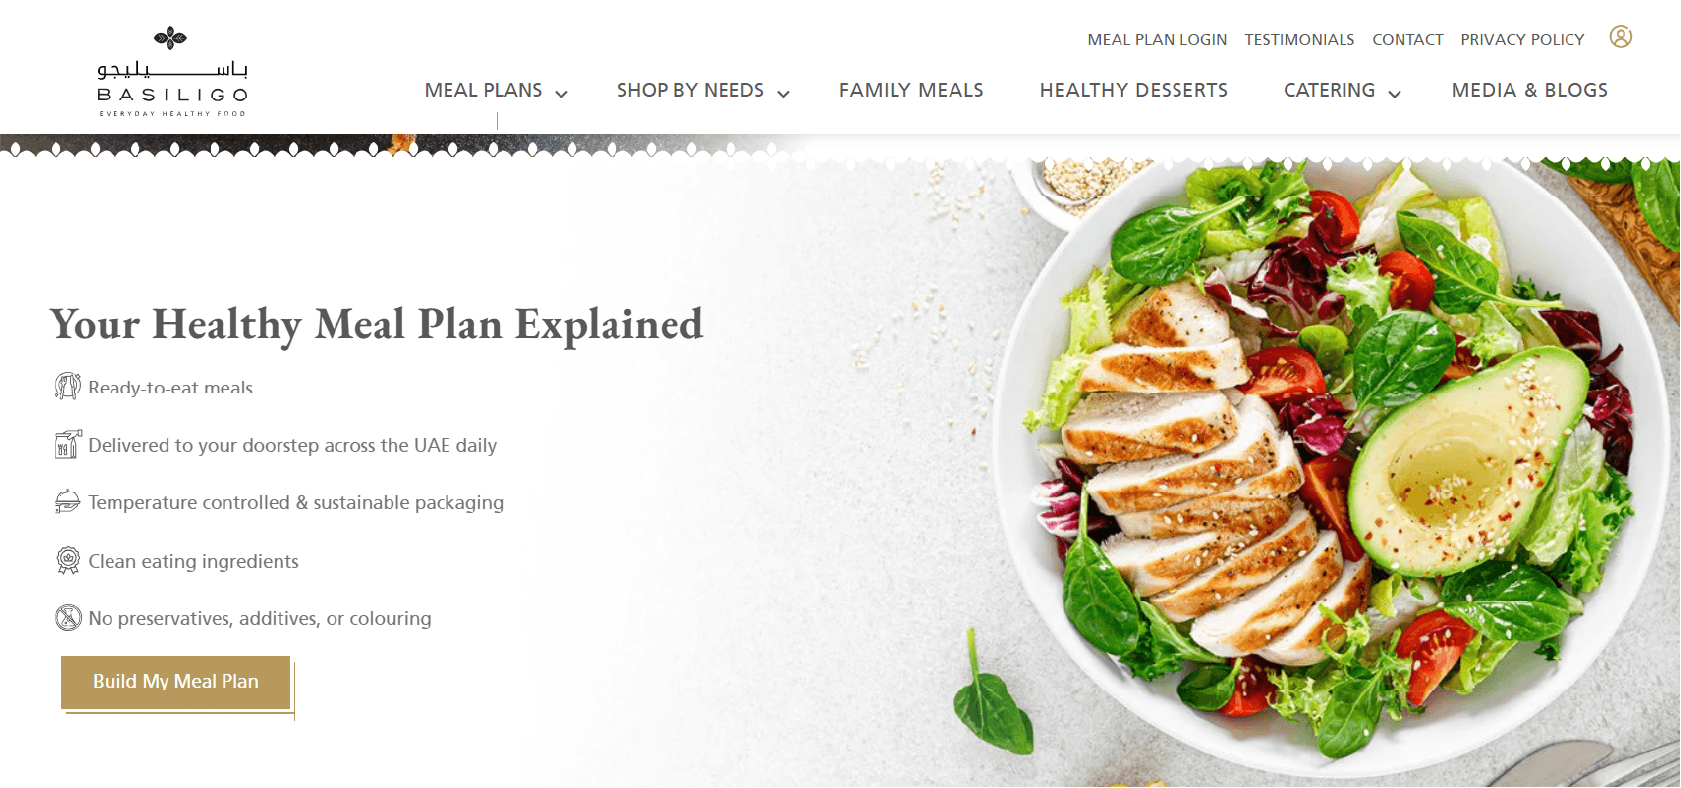1681x788 pixels.
Task: Open the user account profile icon
Action: pos(1620,37)
